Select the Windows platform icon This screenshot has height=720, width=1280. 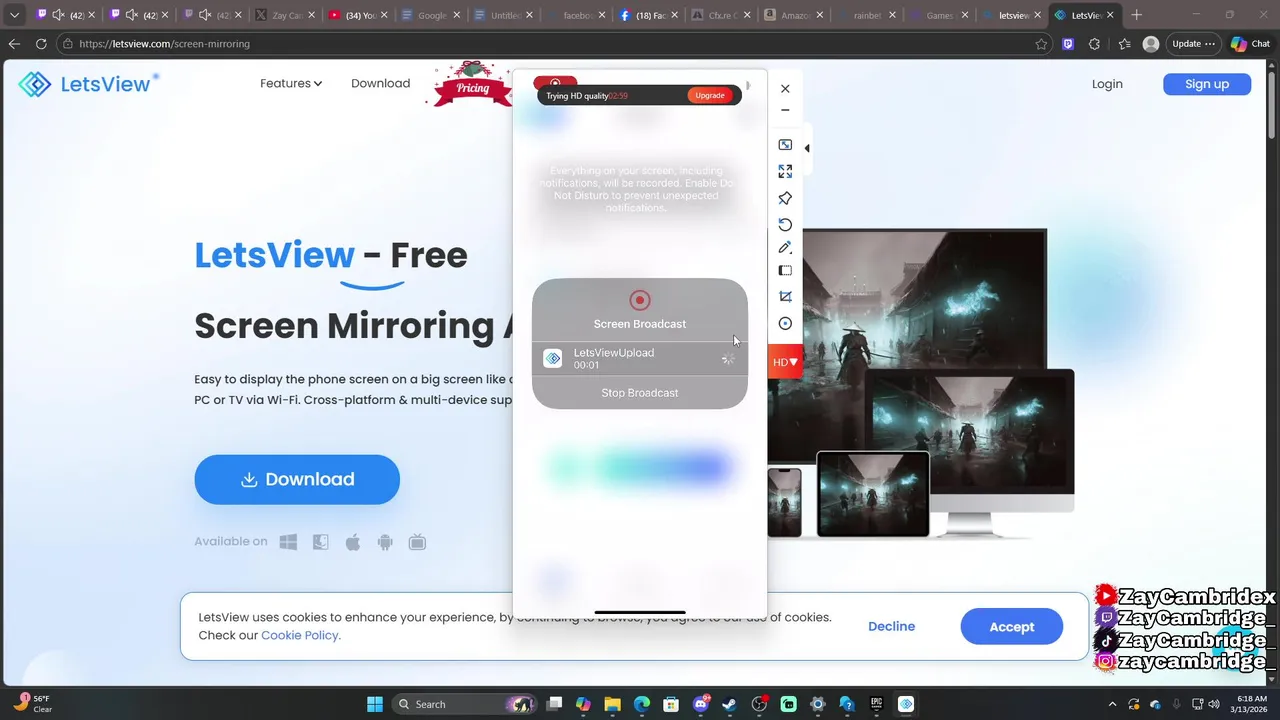point(288,542)
